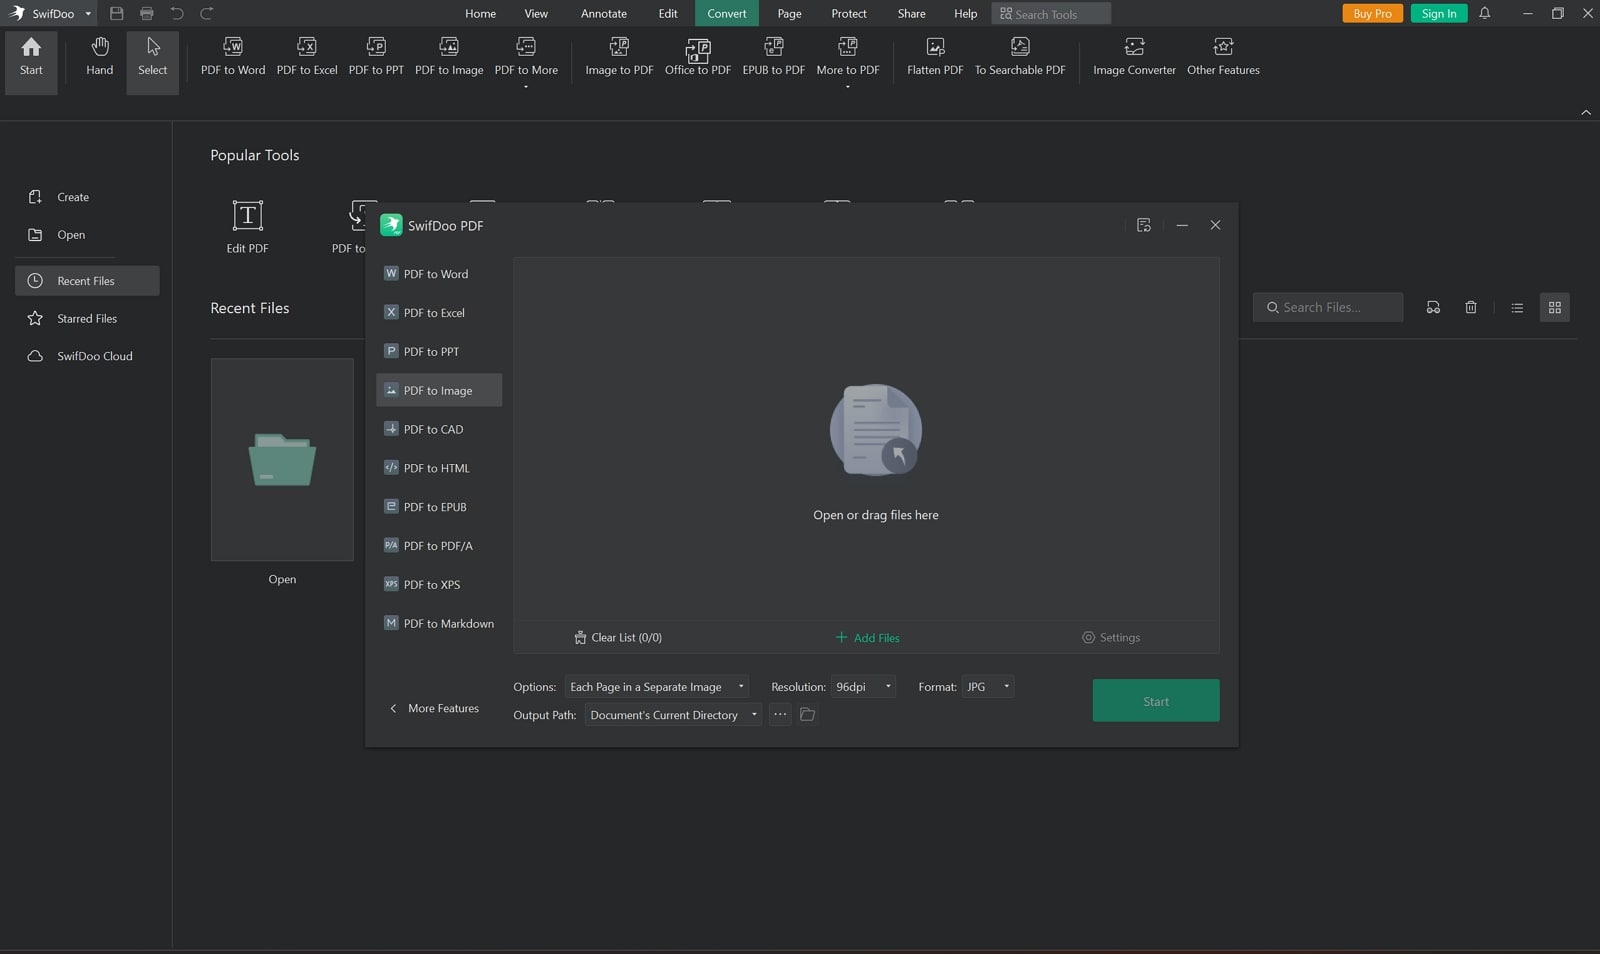1600x954 pixels.
Task: Click Clear List in the dialog
Action: click(618, 637)
